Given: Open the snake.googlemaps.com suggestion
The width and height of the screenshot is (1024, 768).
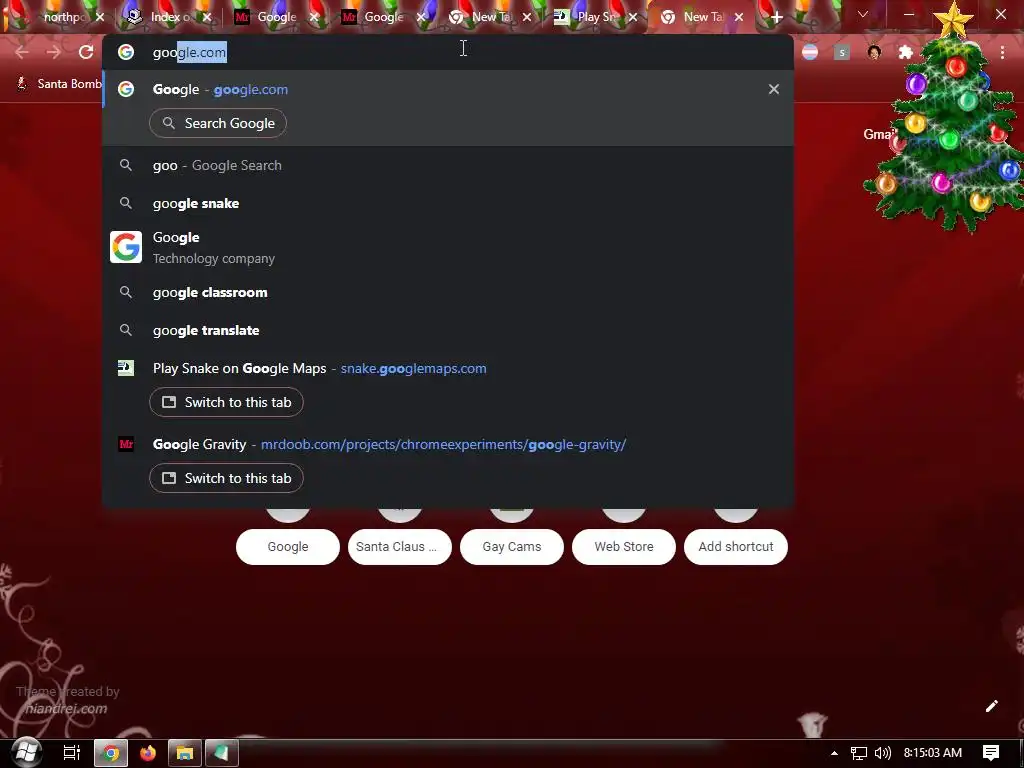Looking at the screenshot, I should (447, 368).
